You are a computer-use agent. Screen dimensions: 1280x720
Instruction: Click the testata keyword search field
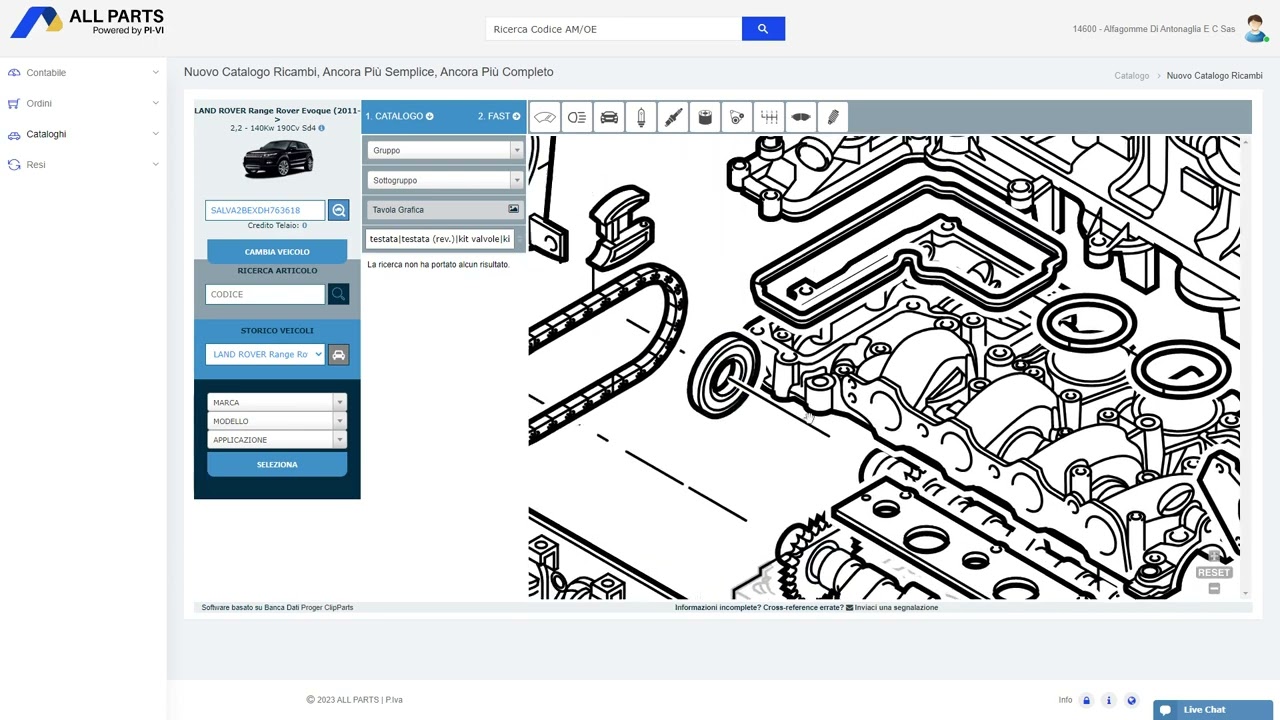click(441, 239)
